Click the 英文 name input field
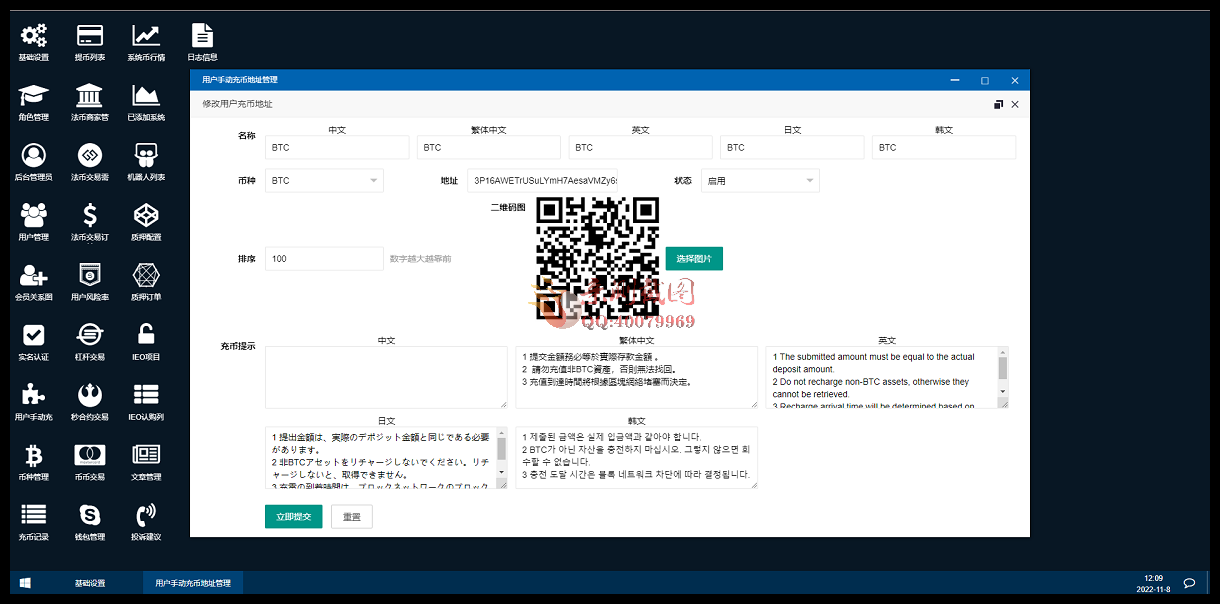1220x604 pixels. 641,147
